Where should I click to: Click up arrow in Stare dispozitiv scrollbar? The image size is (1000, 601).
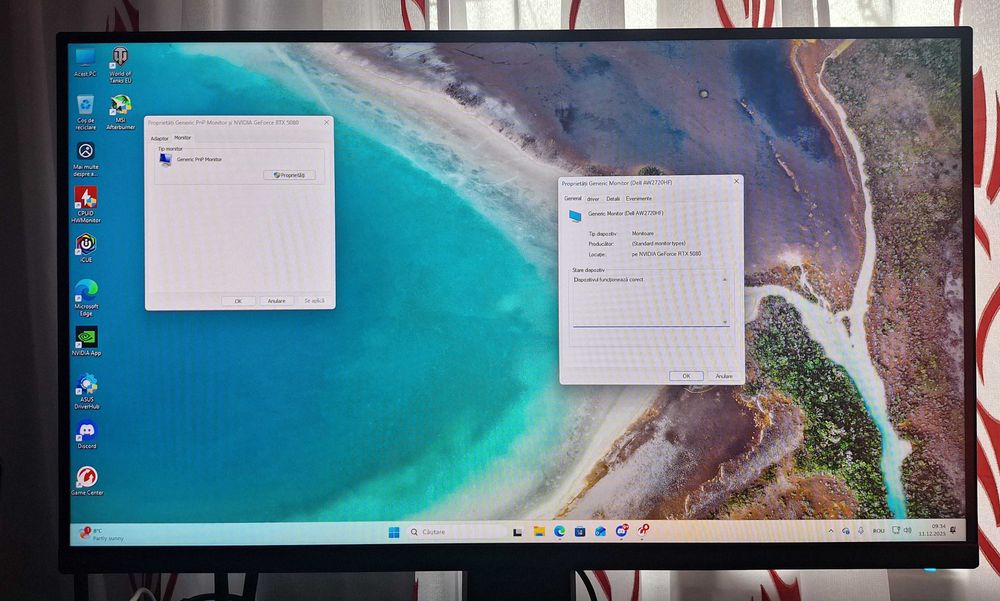click(724, 279)
